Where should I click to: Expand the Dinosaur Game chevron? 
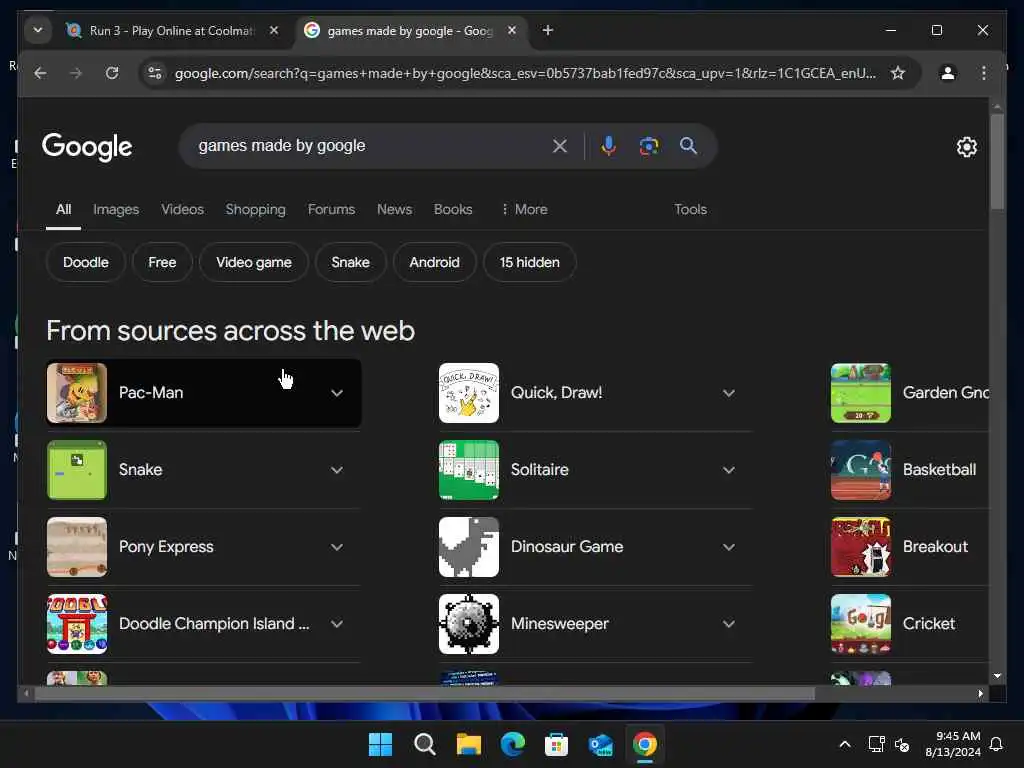click(729, 547)
